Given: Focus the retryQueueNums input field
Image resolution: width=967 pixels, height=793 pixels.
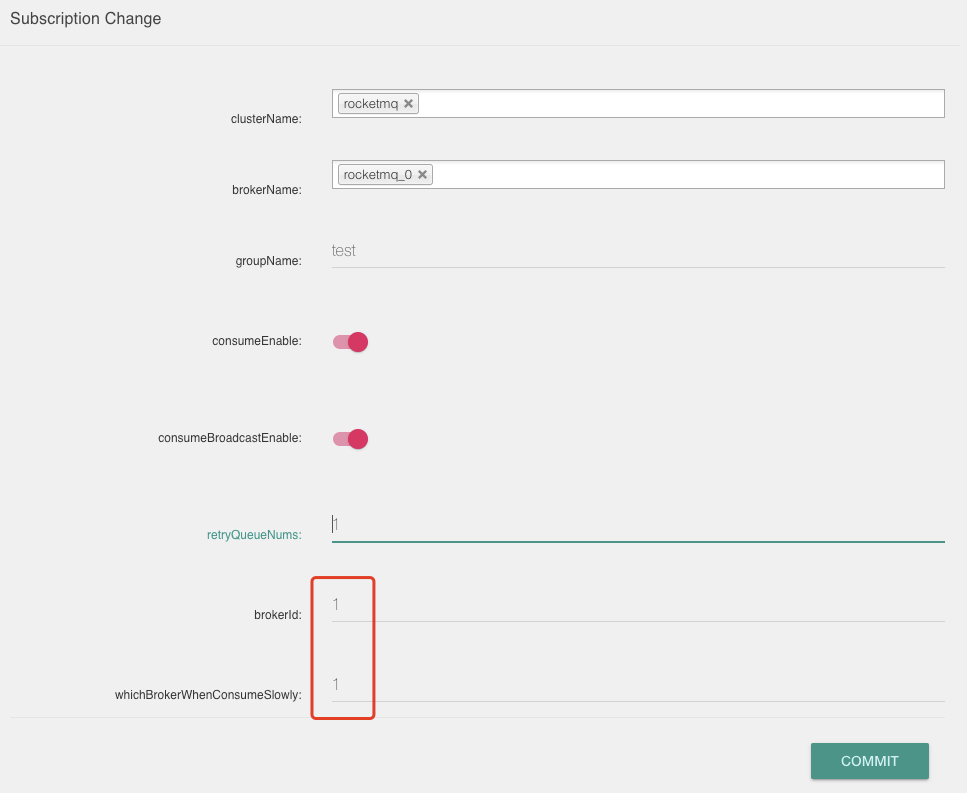Looking at the screenshot, I should click(638, 525).
